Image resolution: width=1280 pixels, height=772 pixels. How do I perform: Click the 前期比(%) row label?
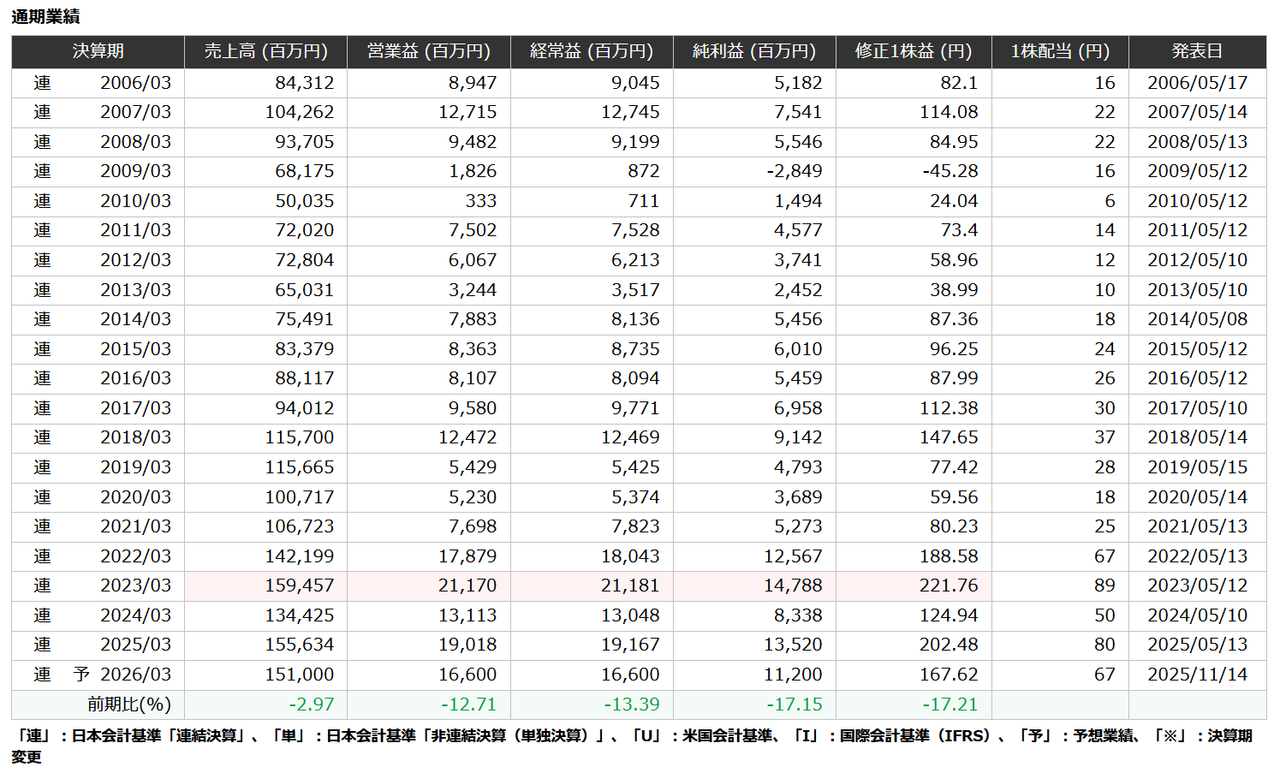[129, 704]
